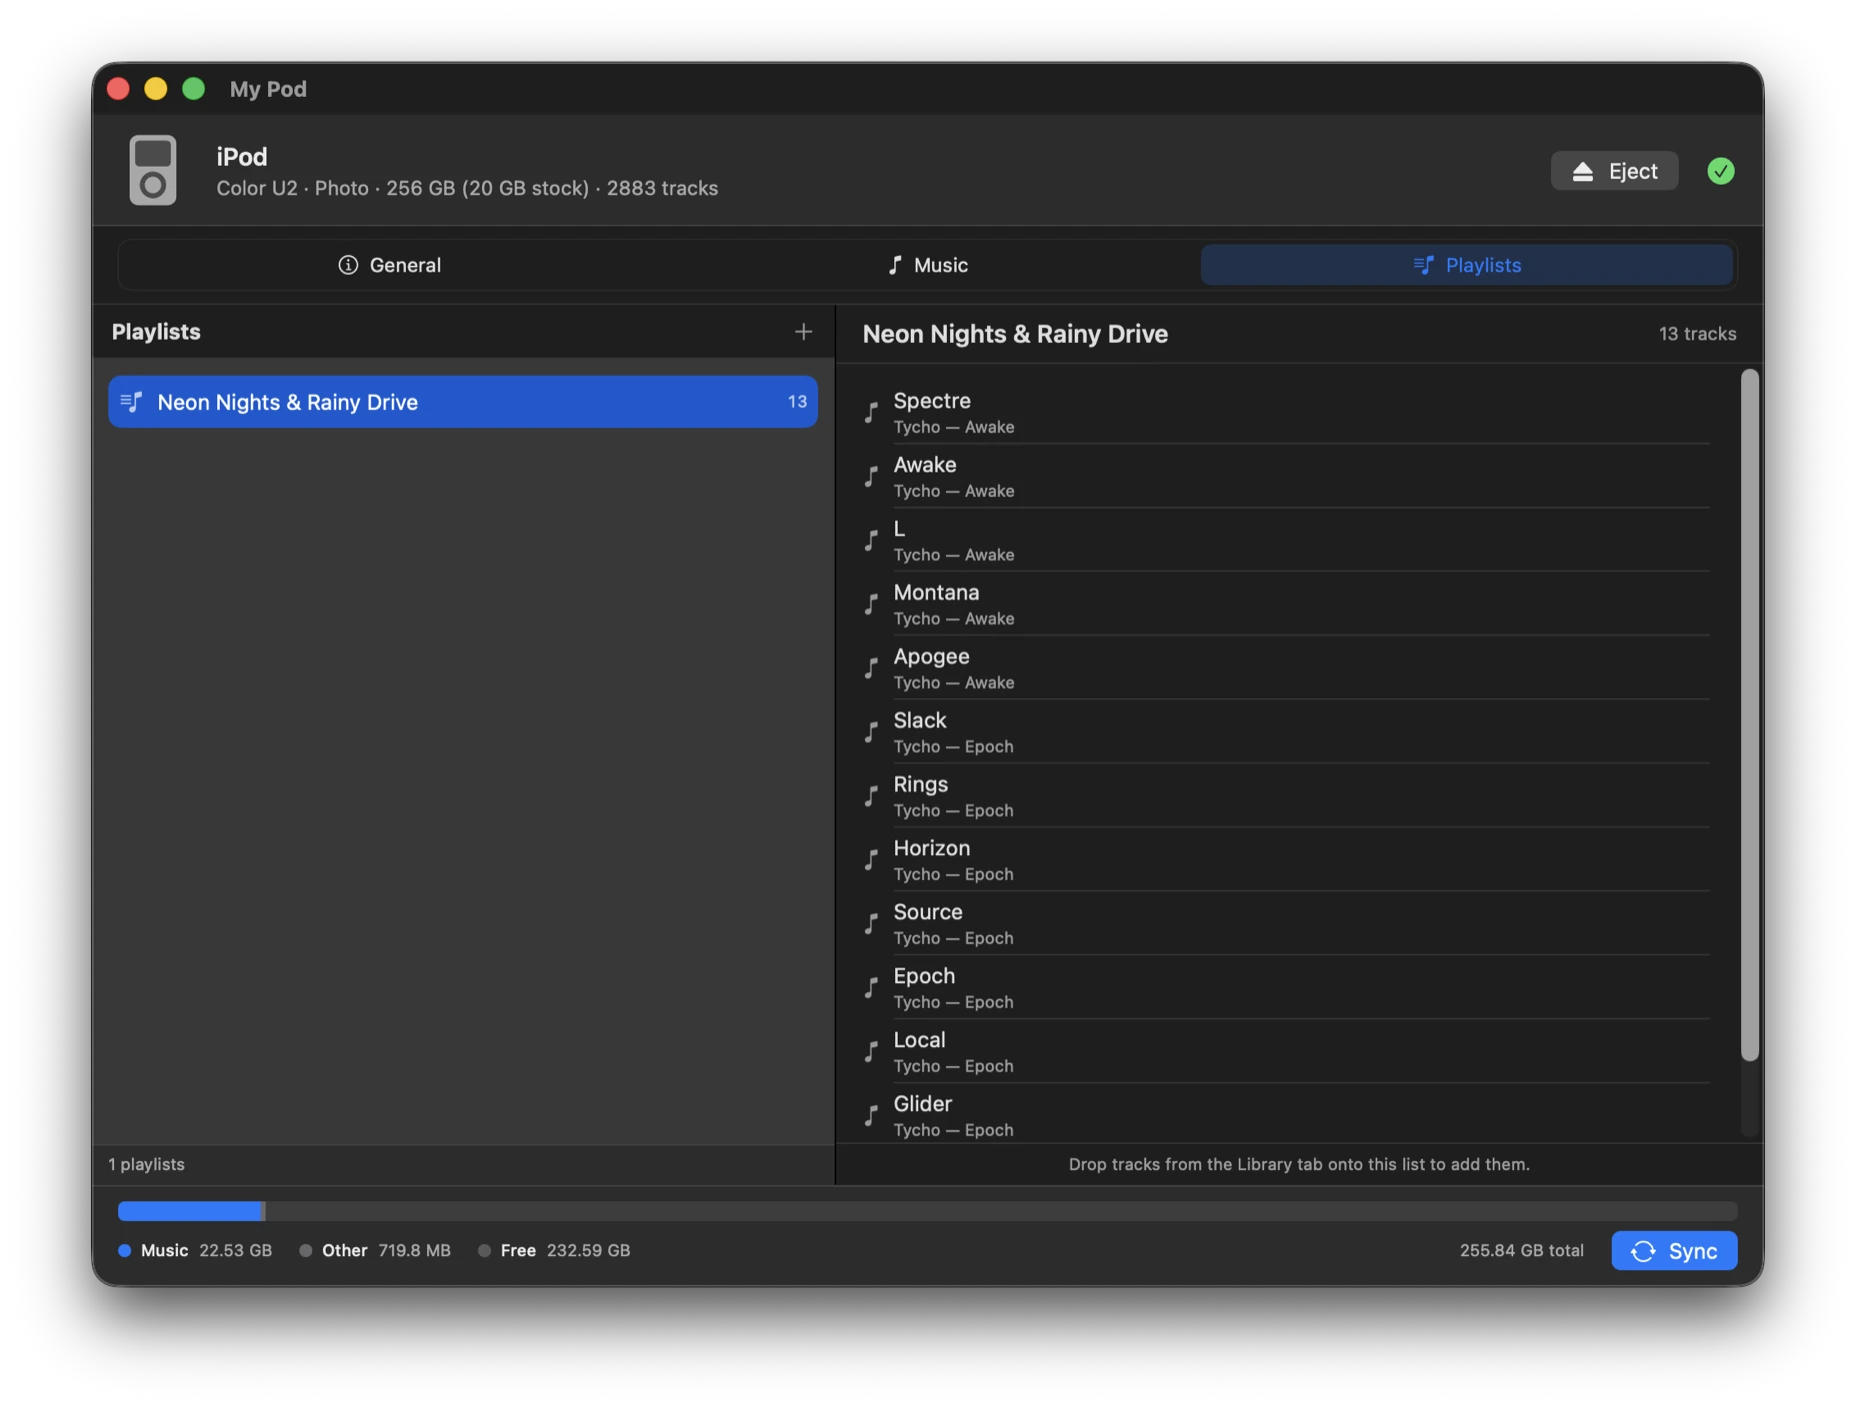Image resolution: width=1856 pixels, height=1408 pixels.
Task: Select the Glider track title
Action: coord(922,1104)
